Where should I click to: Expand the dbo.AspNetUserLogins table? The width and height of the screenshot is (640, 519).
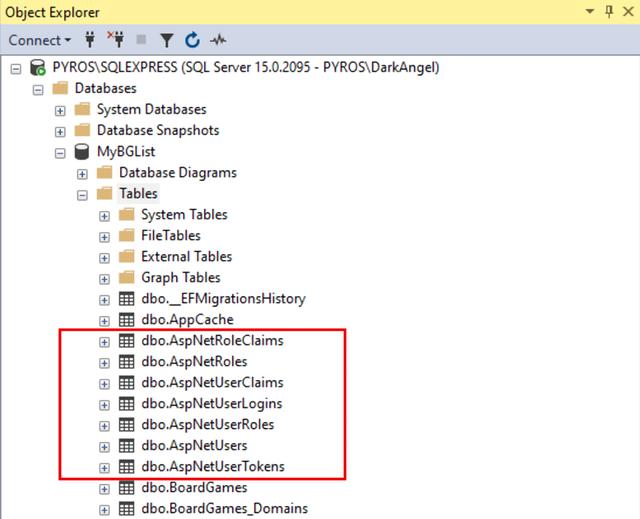[x=104, y=405]
